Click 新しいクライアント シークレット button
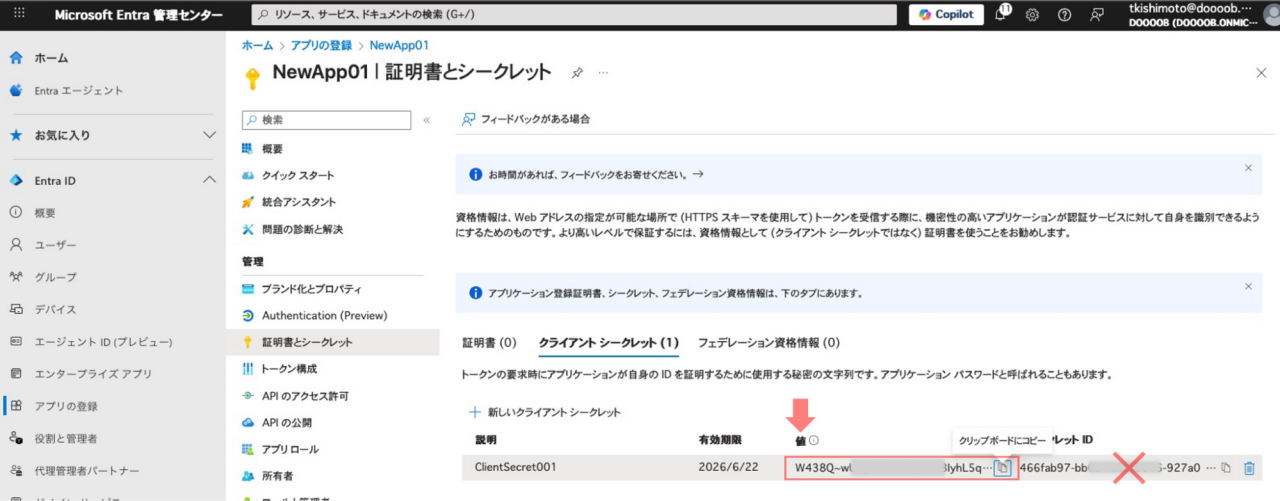1280x501 pixels. [545, 412]
